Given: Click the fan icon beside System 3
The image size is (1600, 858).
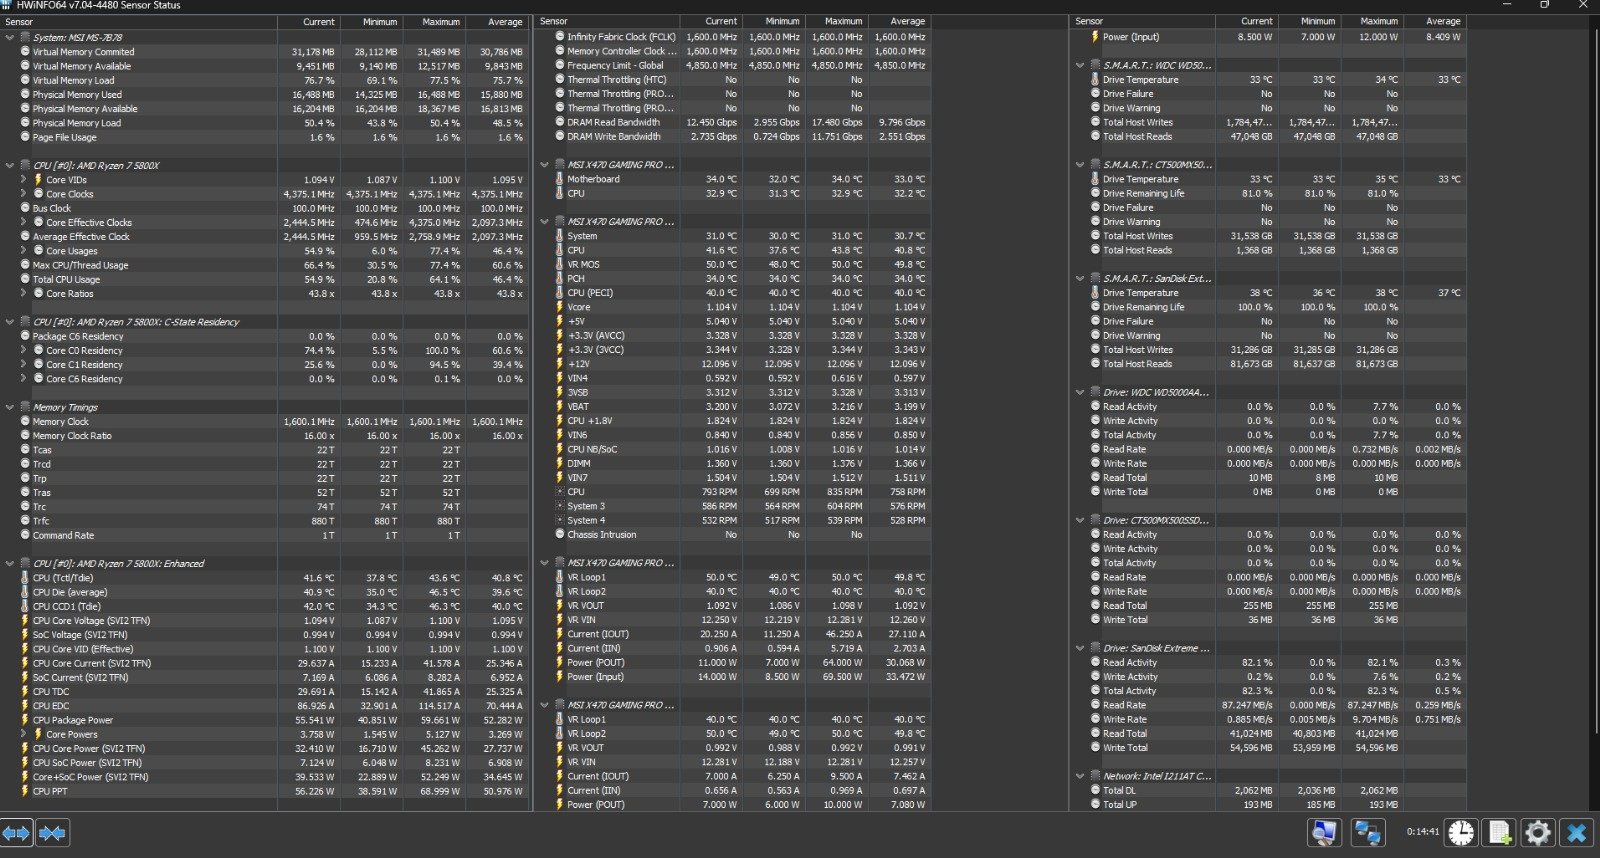Looking at the screenshot, I should (560, 506).
